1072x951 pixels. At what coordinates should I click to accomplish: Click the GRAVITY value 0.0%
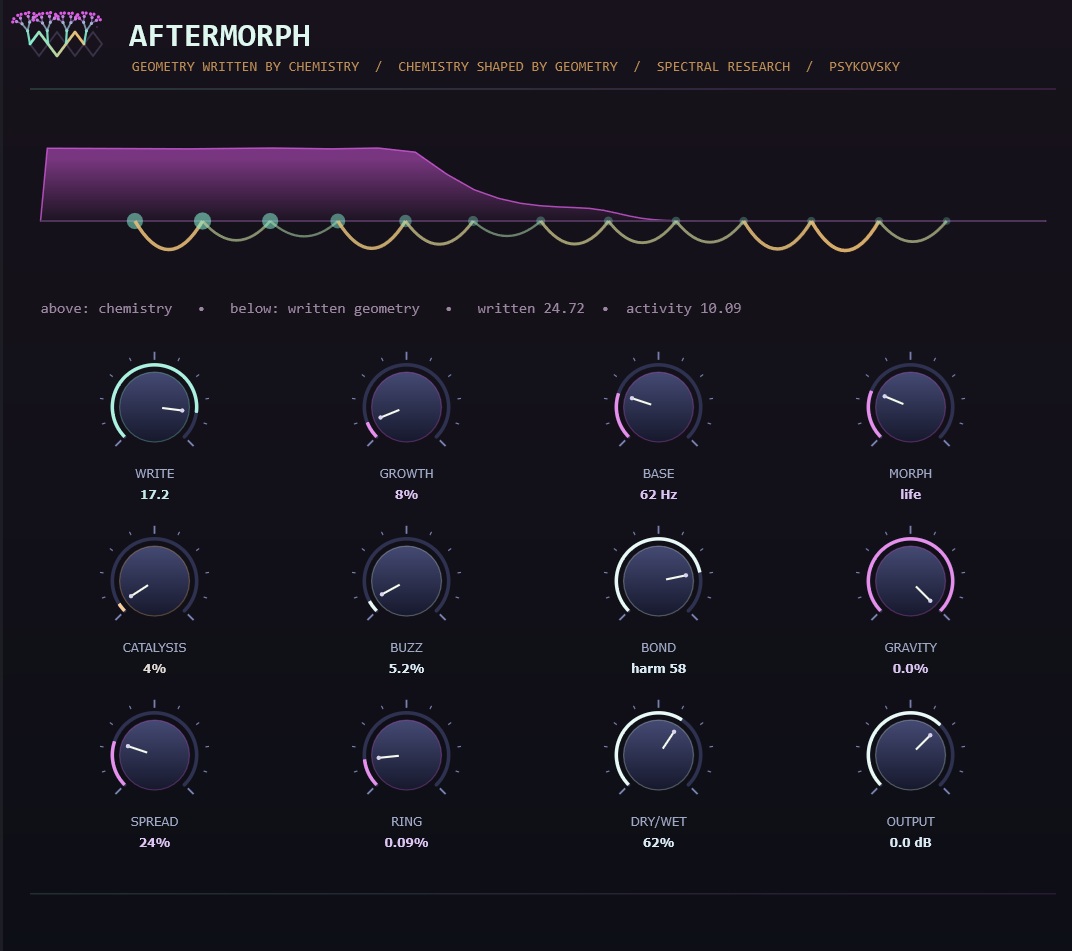[x=910, y=669]
